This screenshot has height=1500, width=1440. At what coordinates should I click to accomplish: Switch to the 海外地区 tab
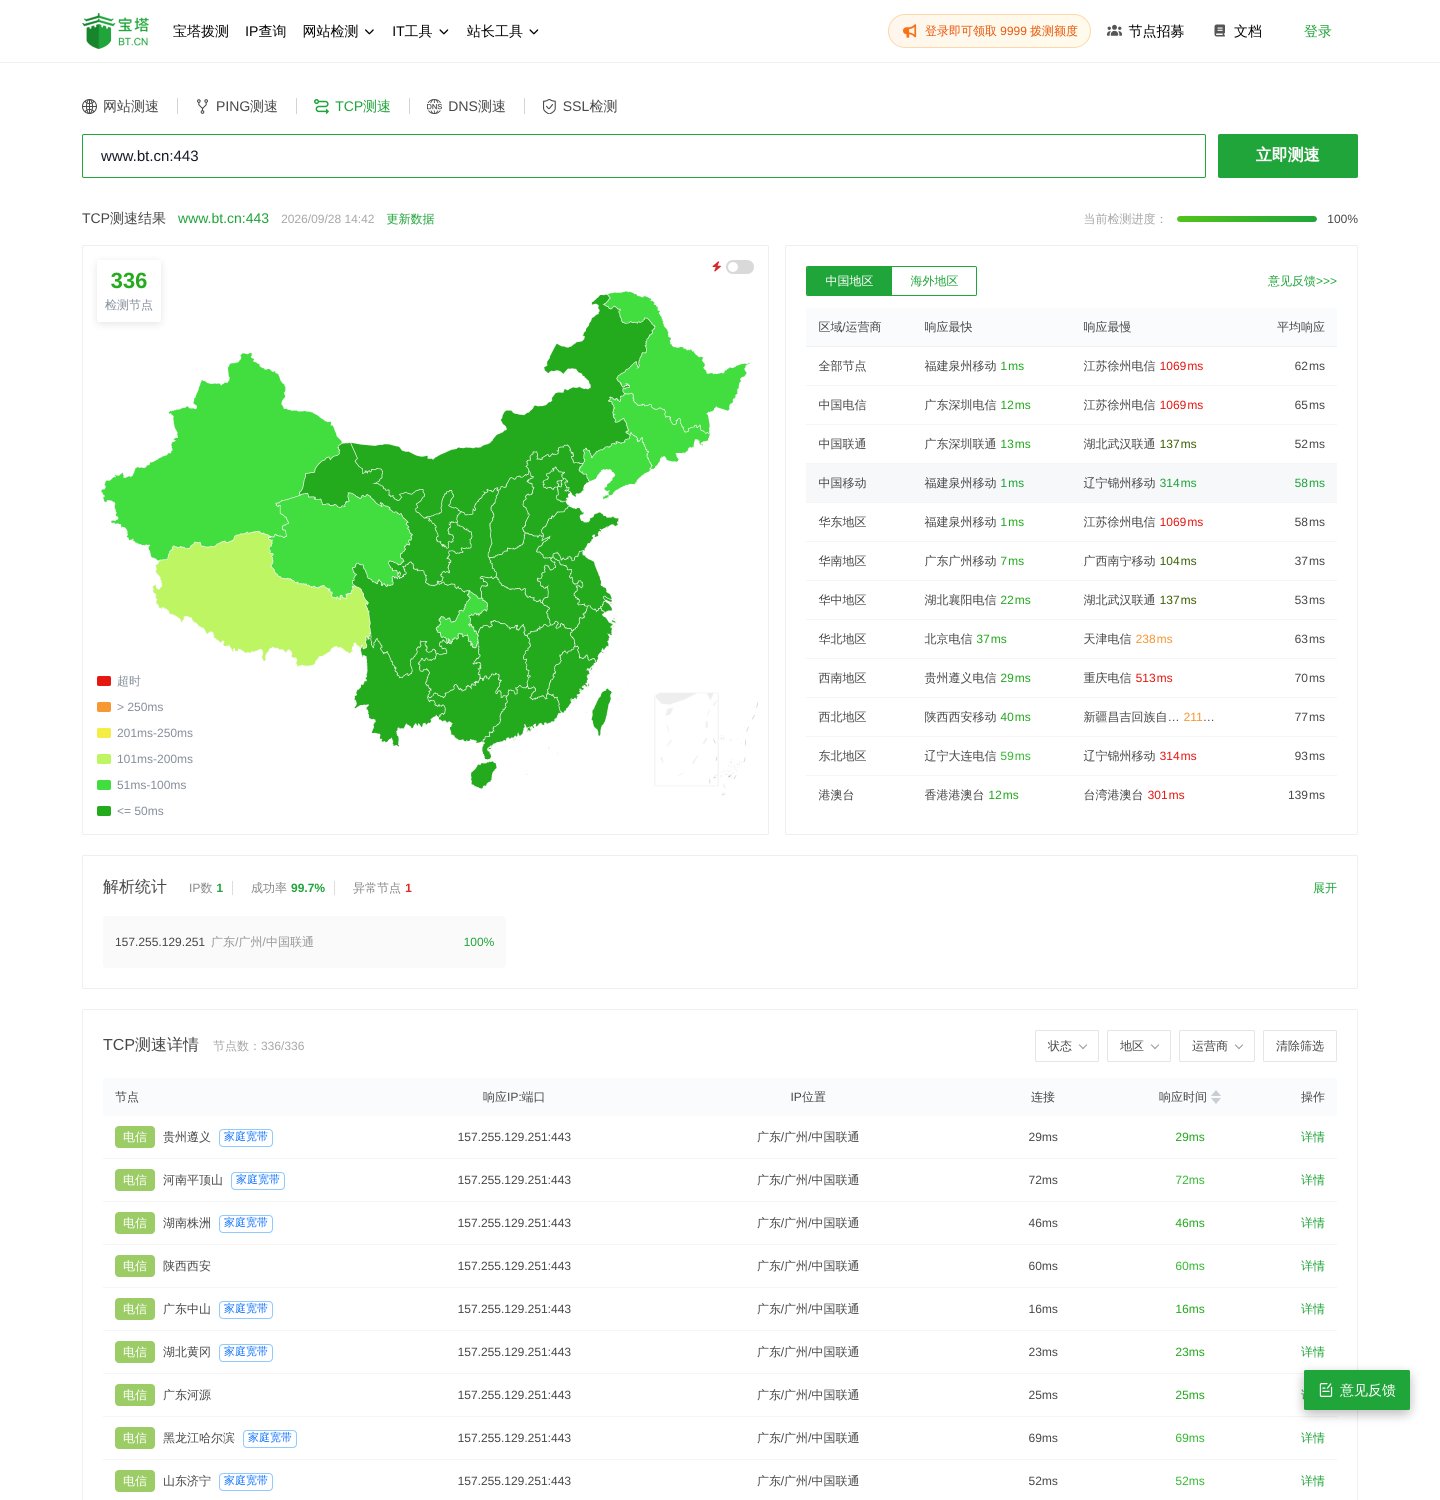934,281
